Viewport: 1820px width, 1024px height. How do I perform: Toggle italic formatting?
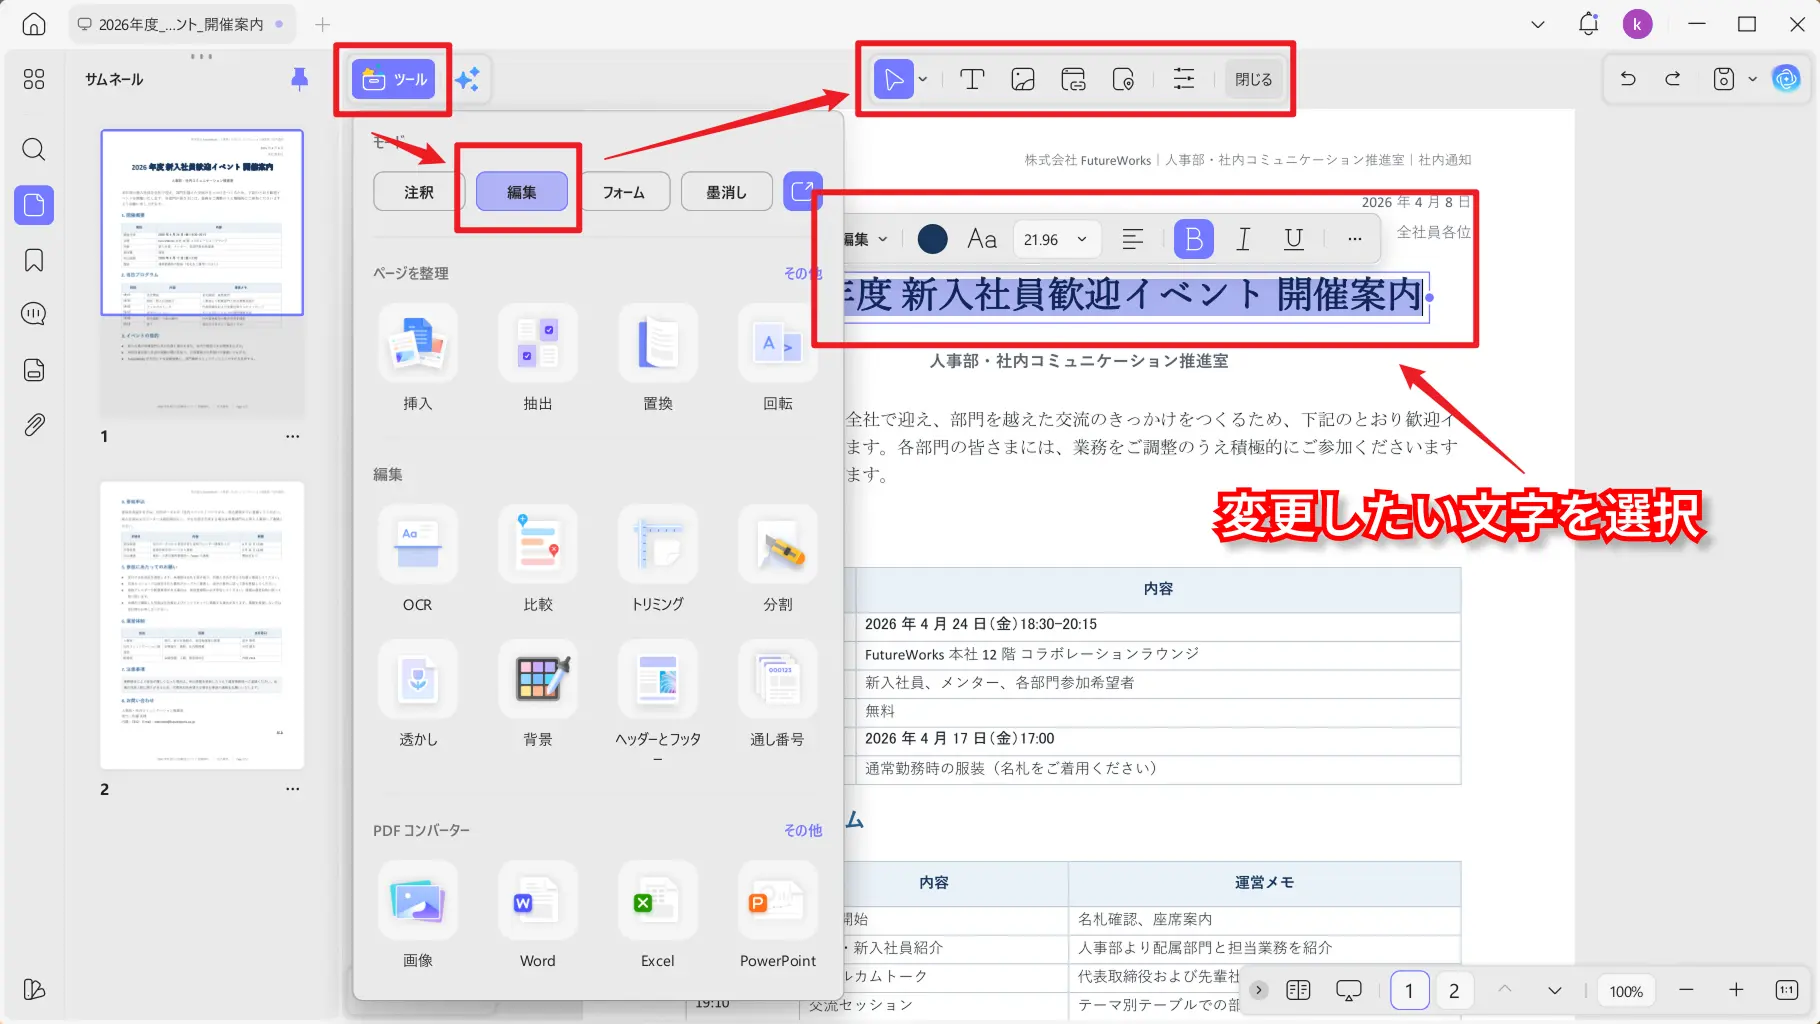[x=1243, y=239]
